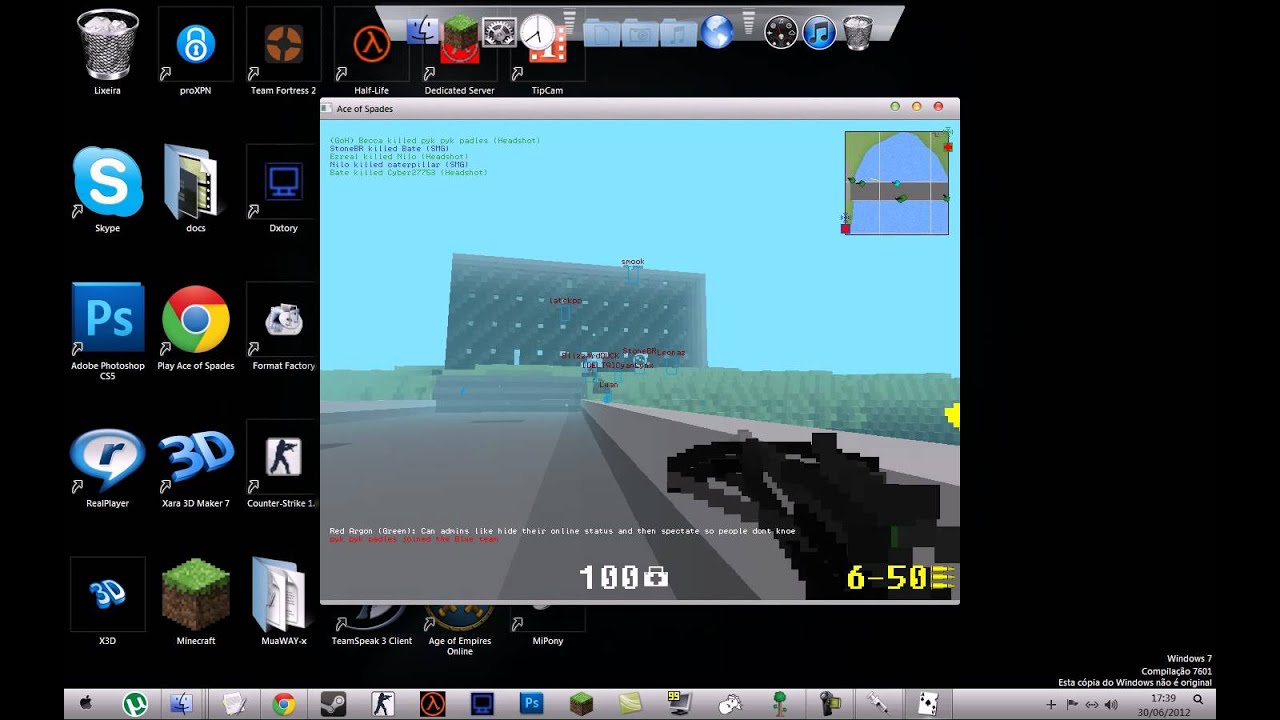Click 'Bate killed Cyber27753' kill feed line
Image resolution: width=1280 pixels, height=720 pixels.
(x=409, y=172)
